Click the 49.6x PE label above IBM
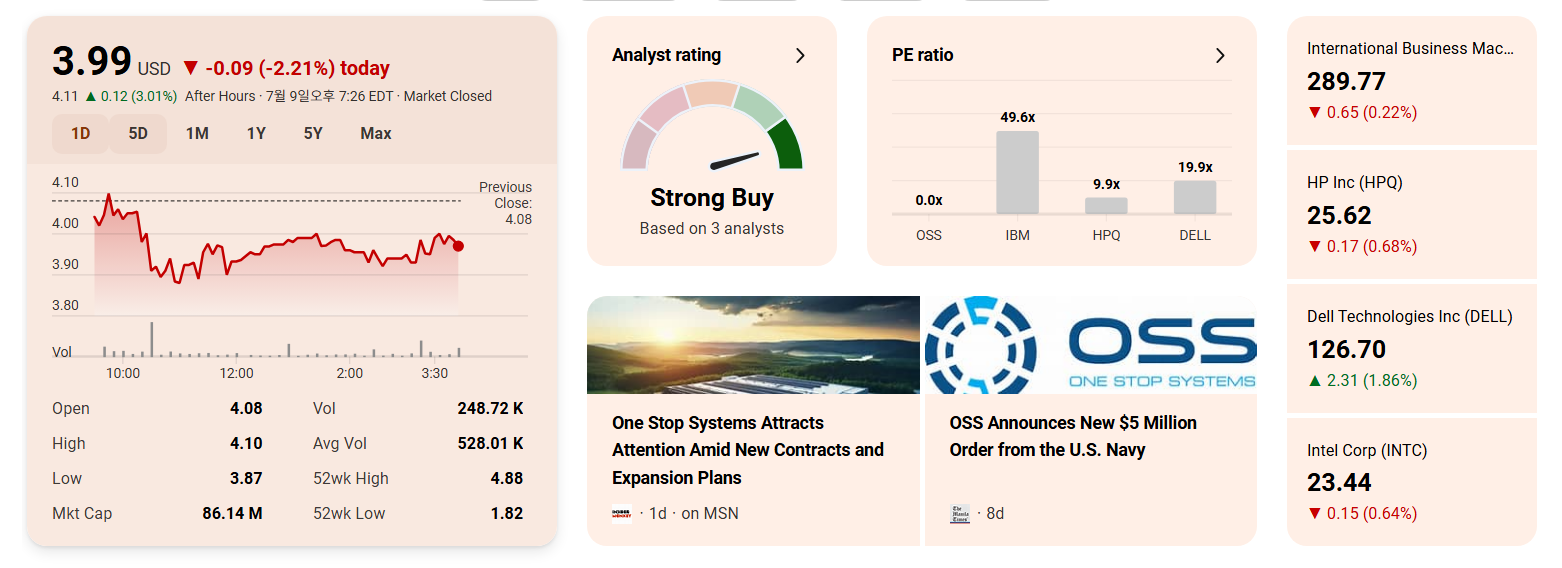Viewport: 1562px width, 568px height. [1017, 118]
